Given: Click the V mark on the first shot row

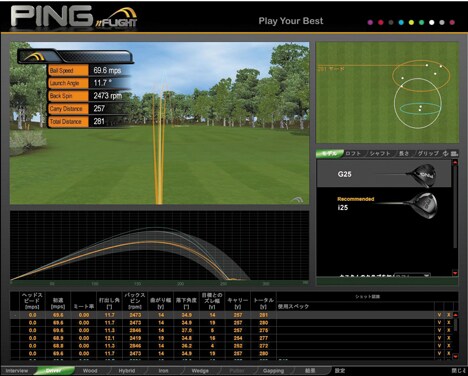Looking at the screenshot, I should click(439, 315).
